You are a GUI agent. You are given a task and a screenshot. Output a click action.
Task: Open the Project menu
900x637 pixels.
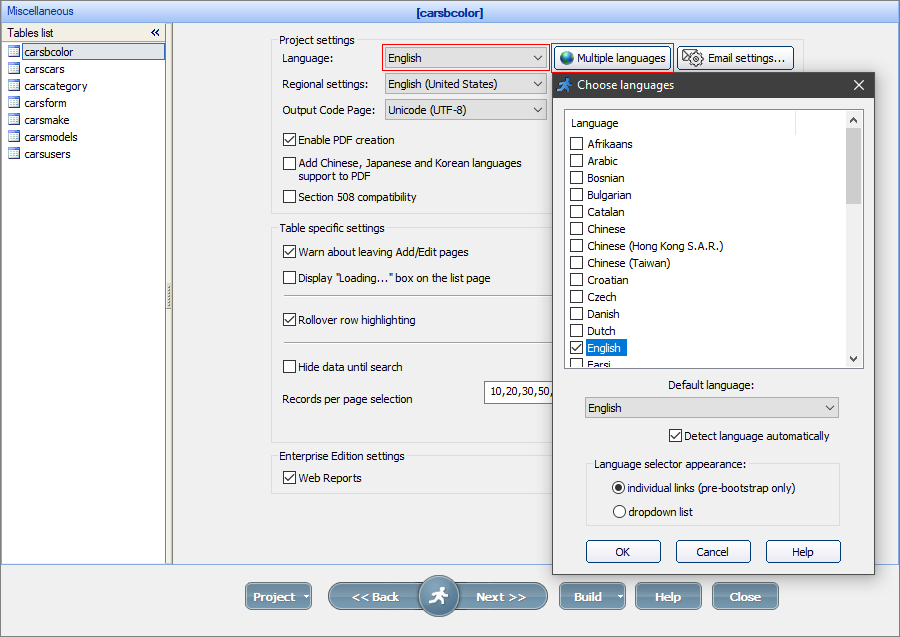(278, 596)
